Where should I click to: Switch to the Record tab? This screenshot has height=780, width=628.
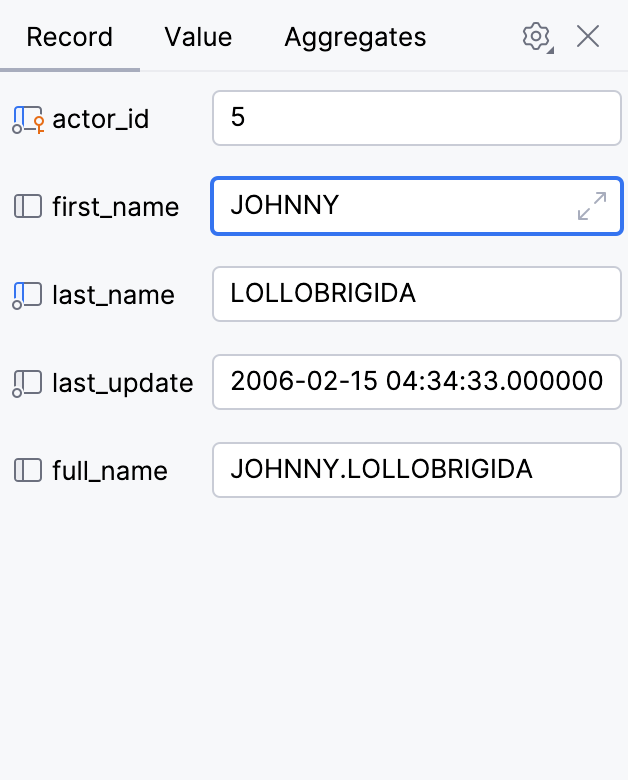(69, 38)
